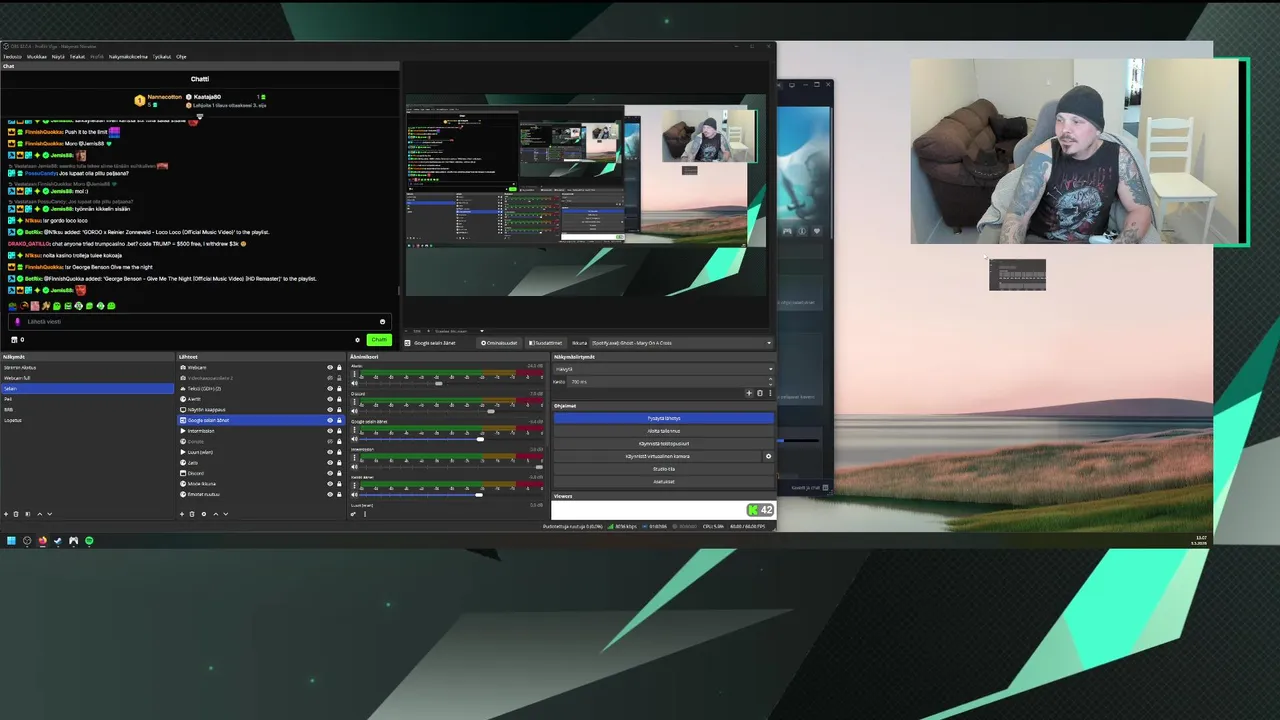Click Aloita tallennus to start recording
This screenshot has width=1280, height=720.
[664, 431]
